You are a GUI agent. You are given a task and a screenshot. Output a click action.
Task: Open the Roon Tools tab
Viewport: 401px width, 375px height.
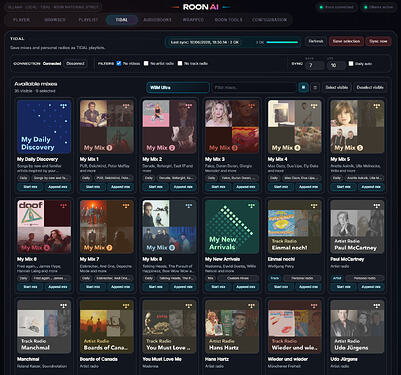228,20
